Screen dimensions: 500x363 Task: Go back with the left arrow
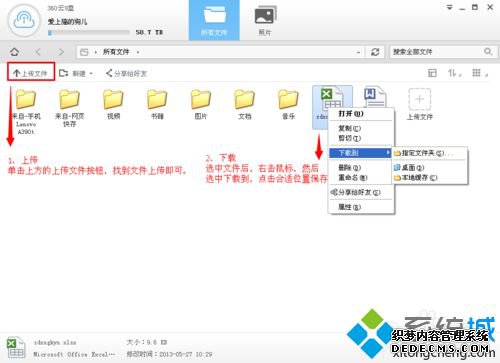click(38, 52)
